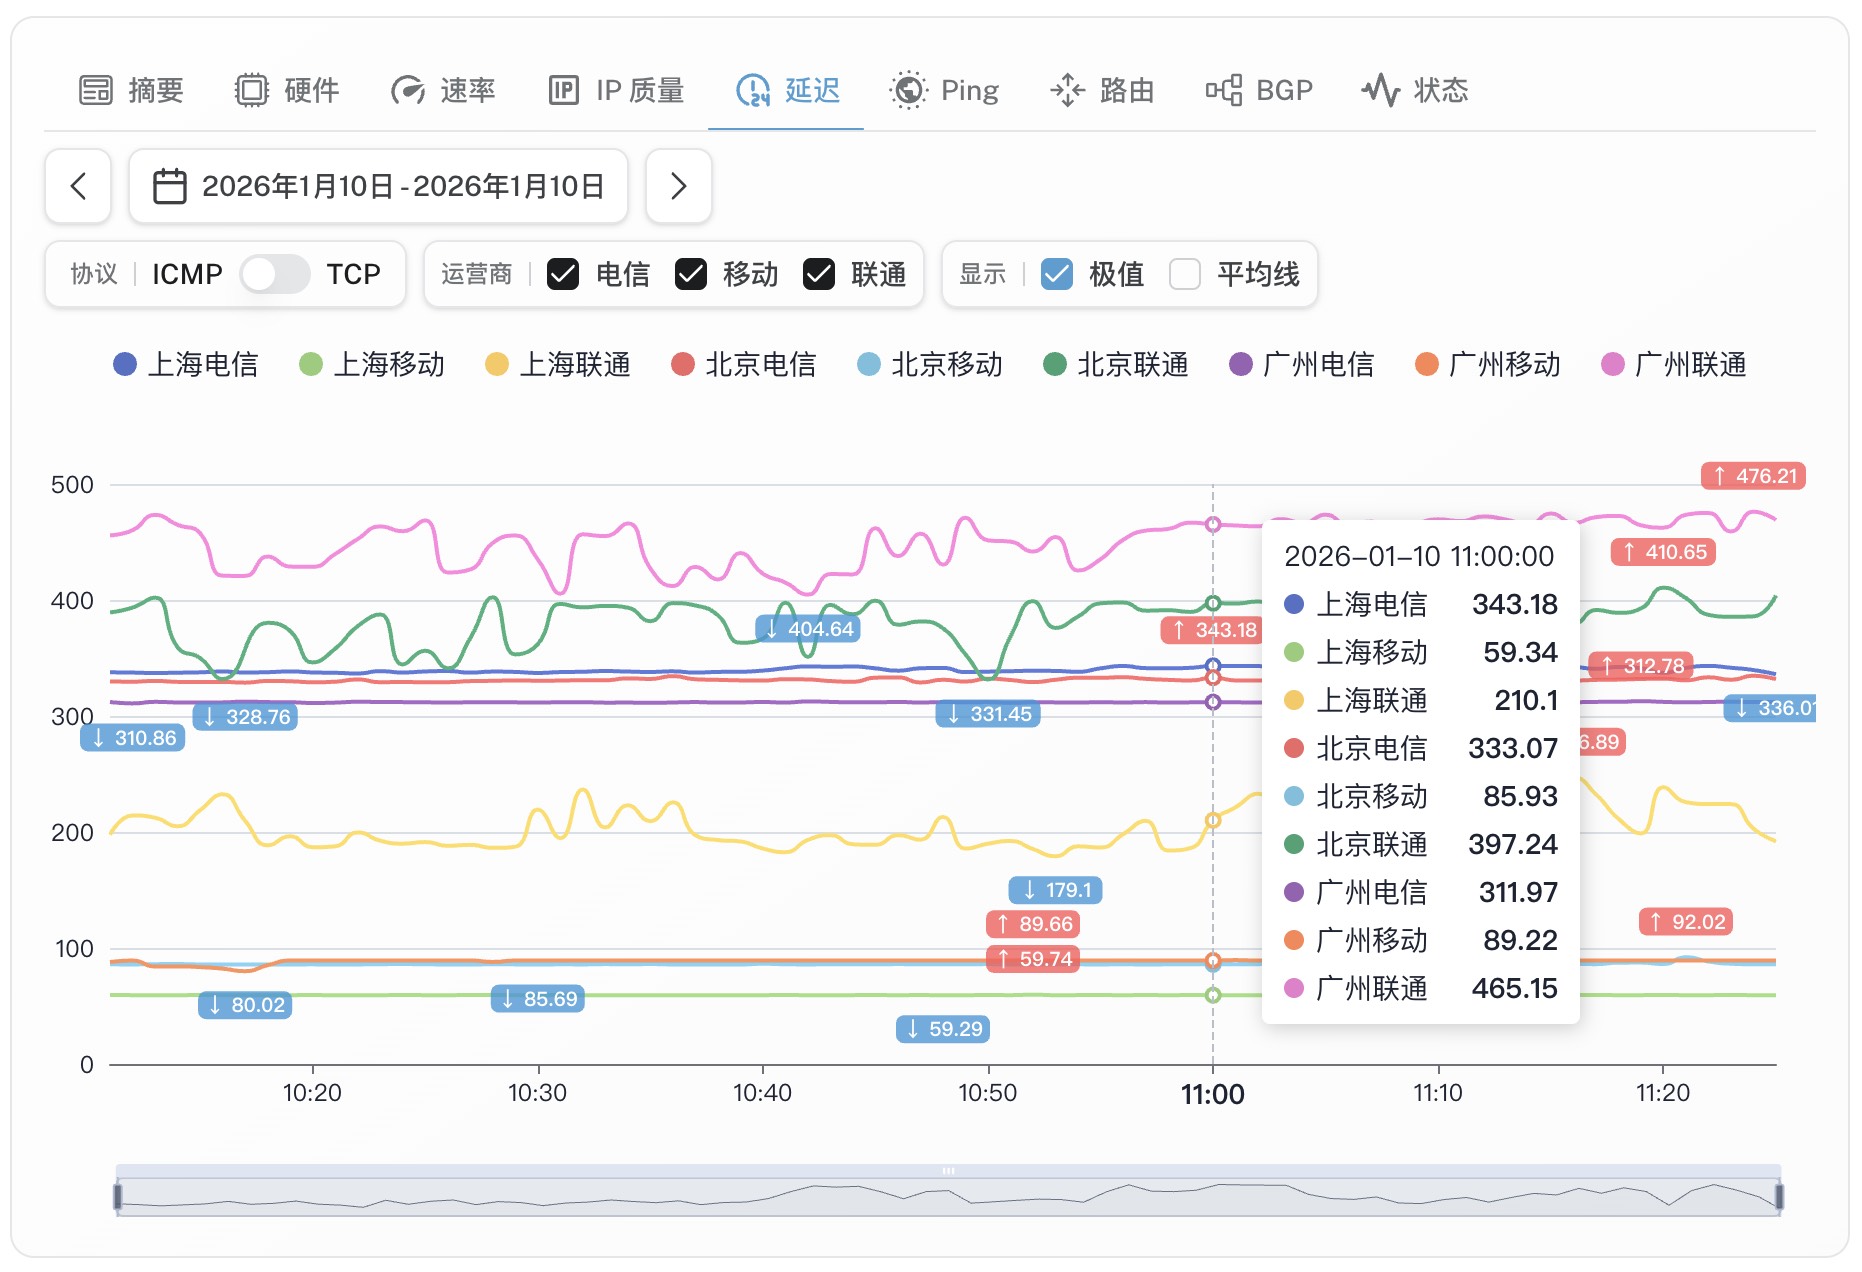Click the summary (摘要) tab icon

click(x=96, y=90)
